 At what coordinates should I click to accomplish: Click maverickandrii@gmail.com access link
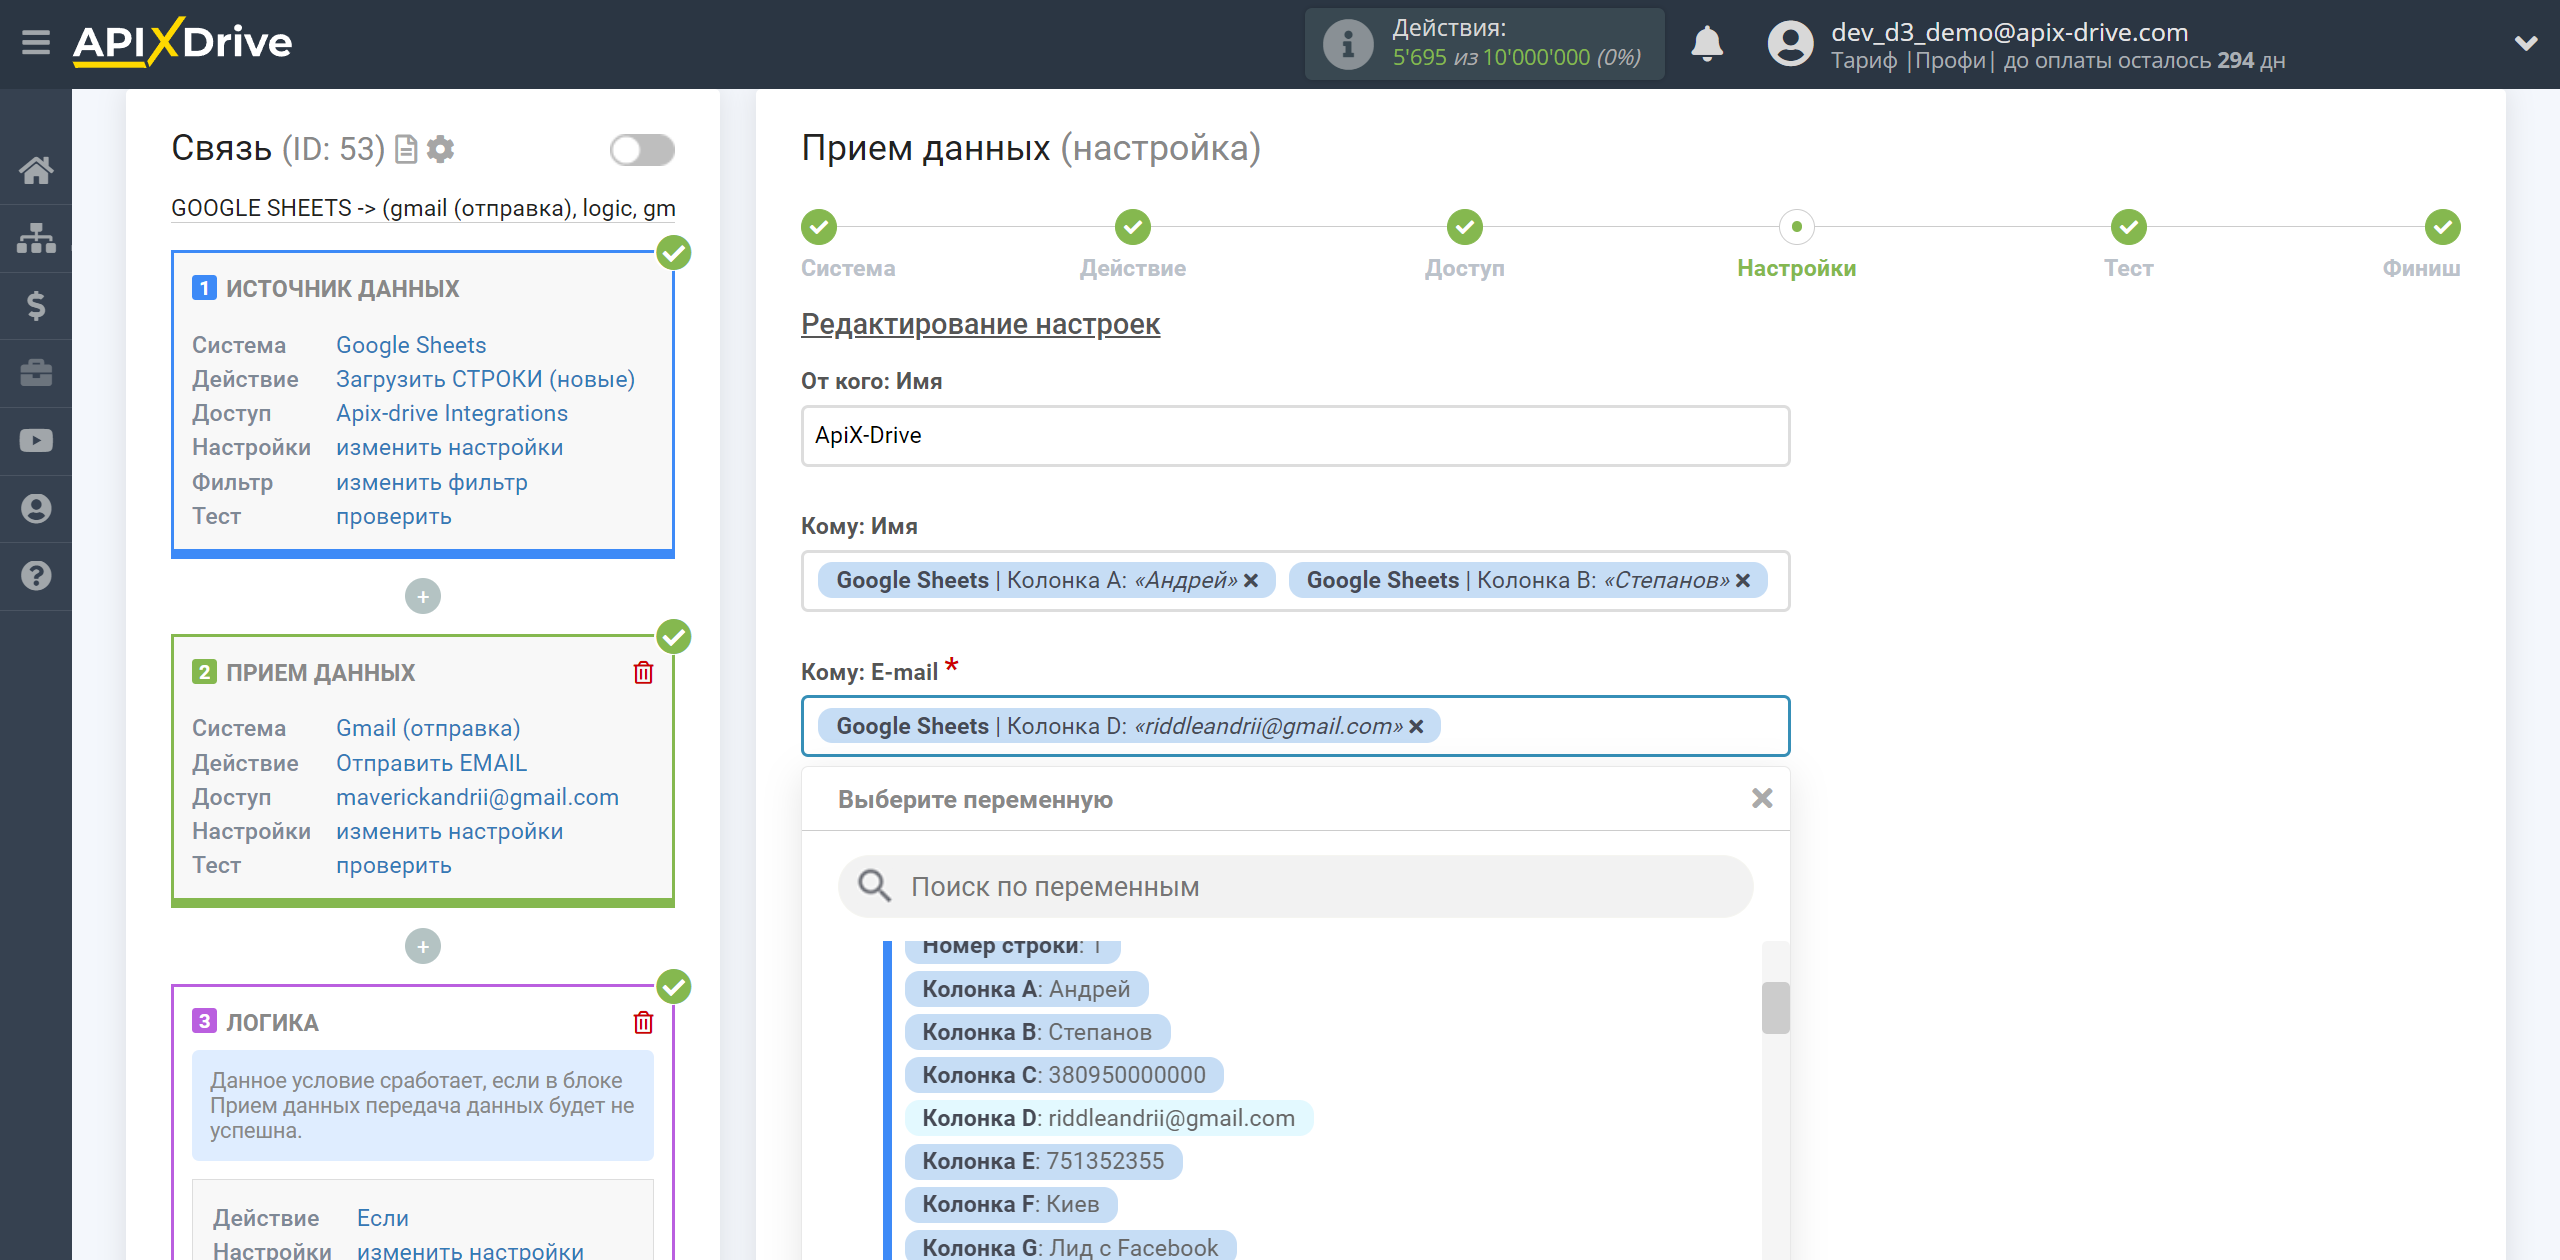tap(477, 797)
